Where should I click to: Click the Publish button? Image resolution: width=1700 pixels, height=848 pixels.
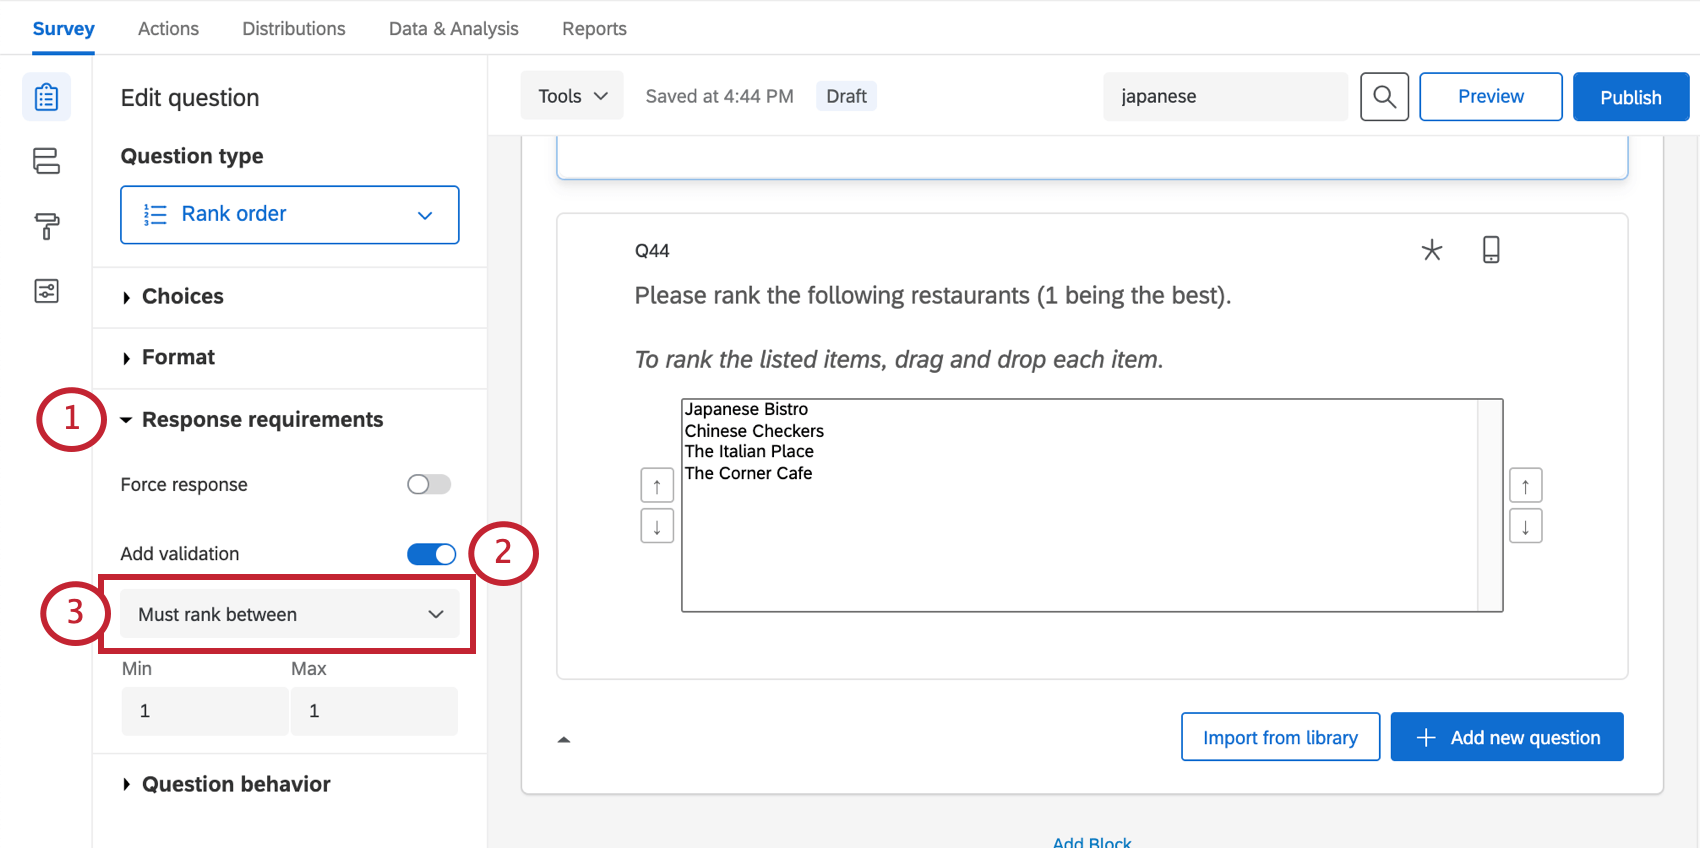tap(1631, 97)
